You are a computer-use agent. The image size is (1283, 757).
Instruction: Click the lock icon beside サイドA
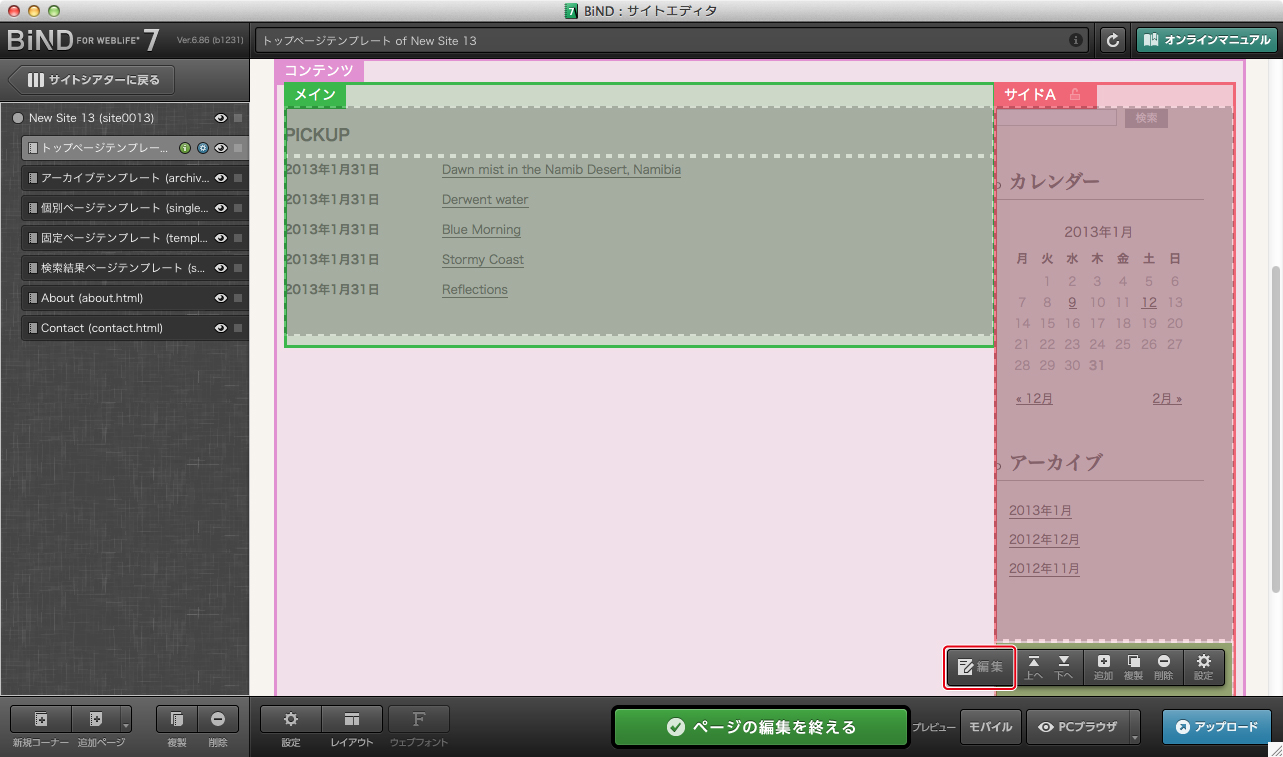tap(1075, 95)
